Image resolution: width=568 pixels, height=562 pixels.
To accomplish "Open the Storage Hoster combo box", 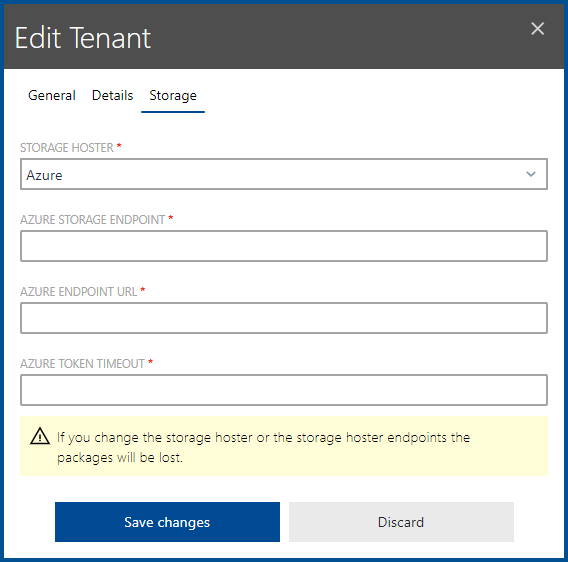I will [x=284, y=174].
